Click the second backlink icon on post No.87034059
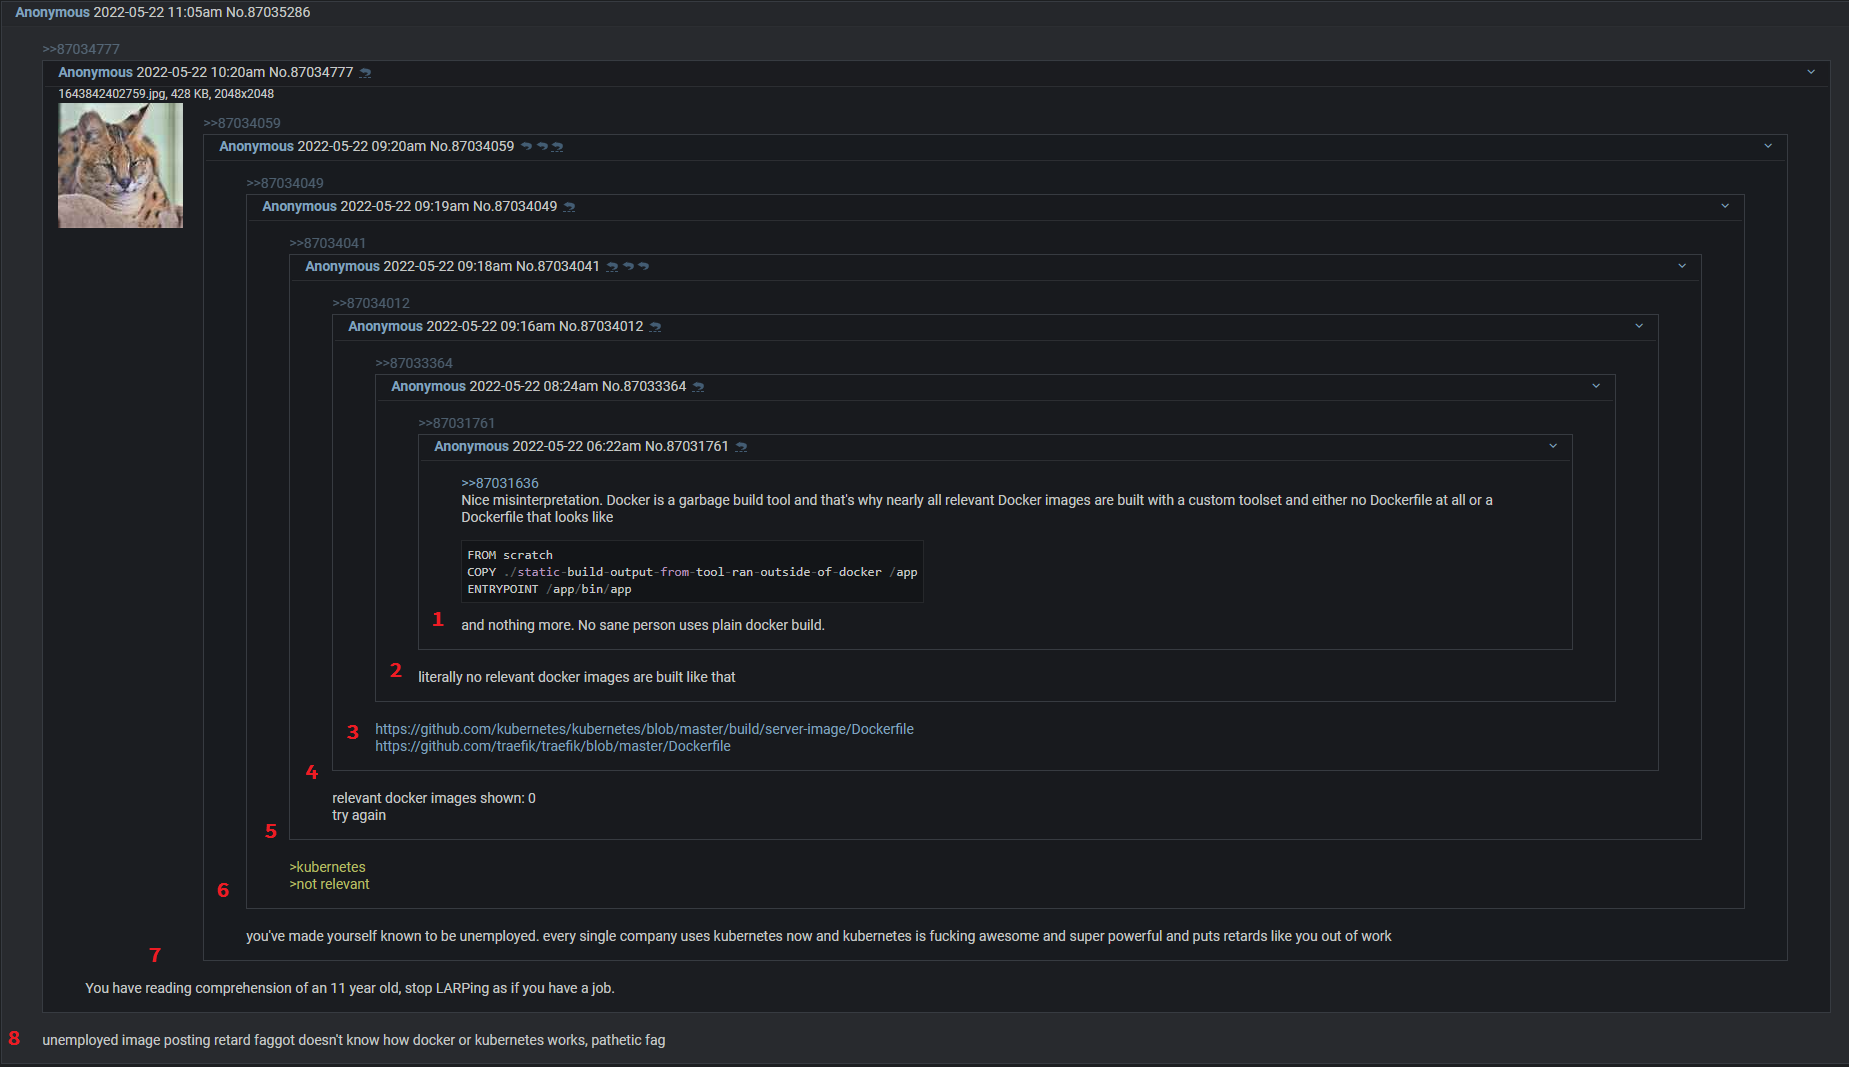Image resolution: width=1849 pixels, height=1067 pixels. pyautogui.click(x=542, y=147)
